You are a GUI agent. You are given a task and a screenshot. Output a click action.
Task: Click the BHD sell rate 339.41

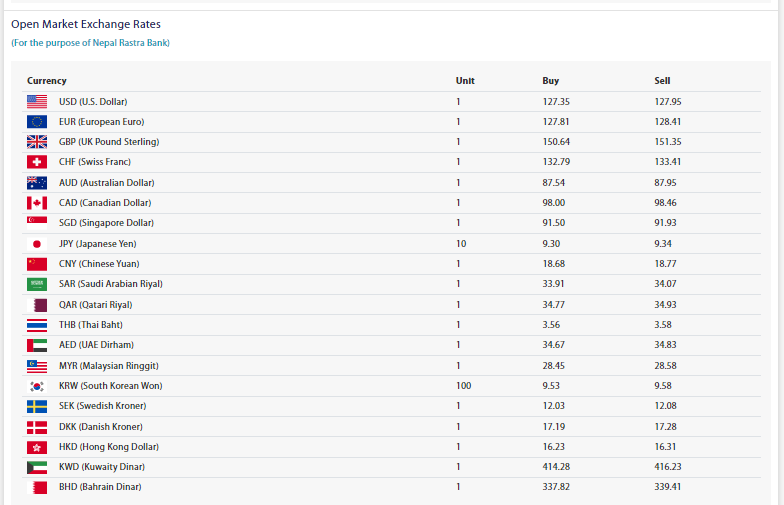670,487
